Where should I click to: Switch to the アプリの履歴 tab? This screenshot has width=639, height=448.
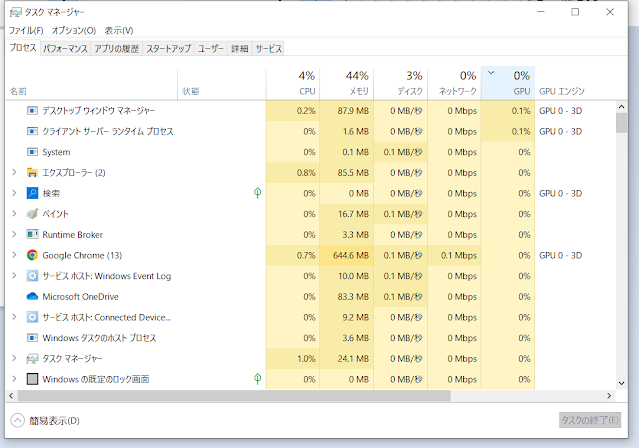pos(117,49)
